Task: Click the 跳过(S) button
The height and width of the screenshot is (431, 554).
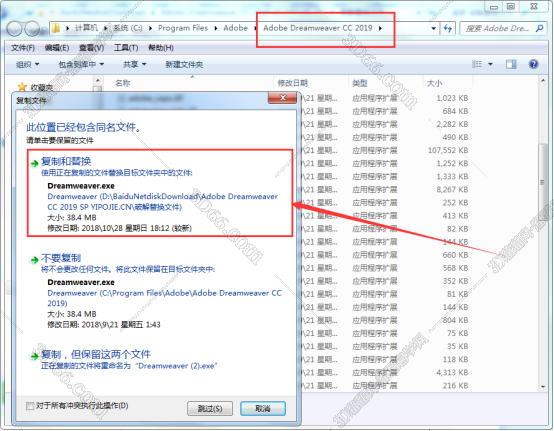Action: tap(210, 409)
